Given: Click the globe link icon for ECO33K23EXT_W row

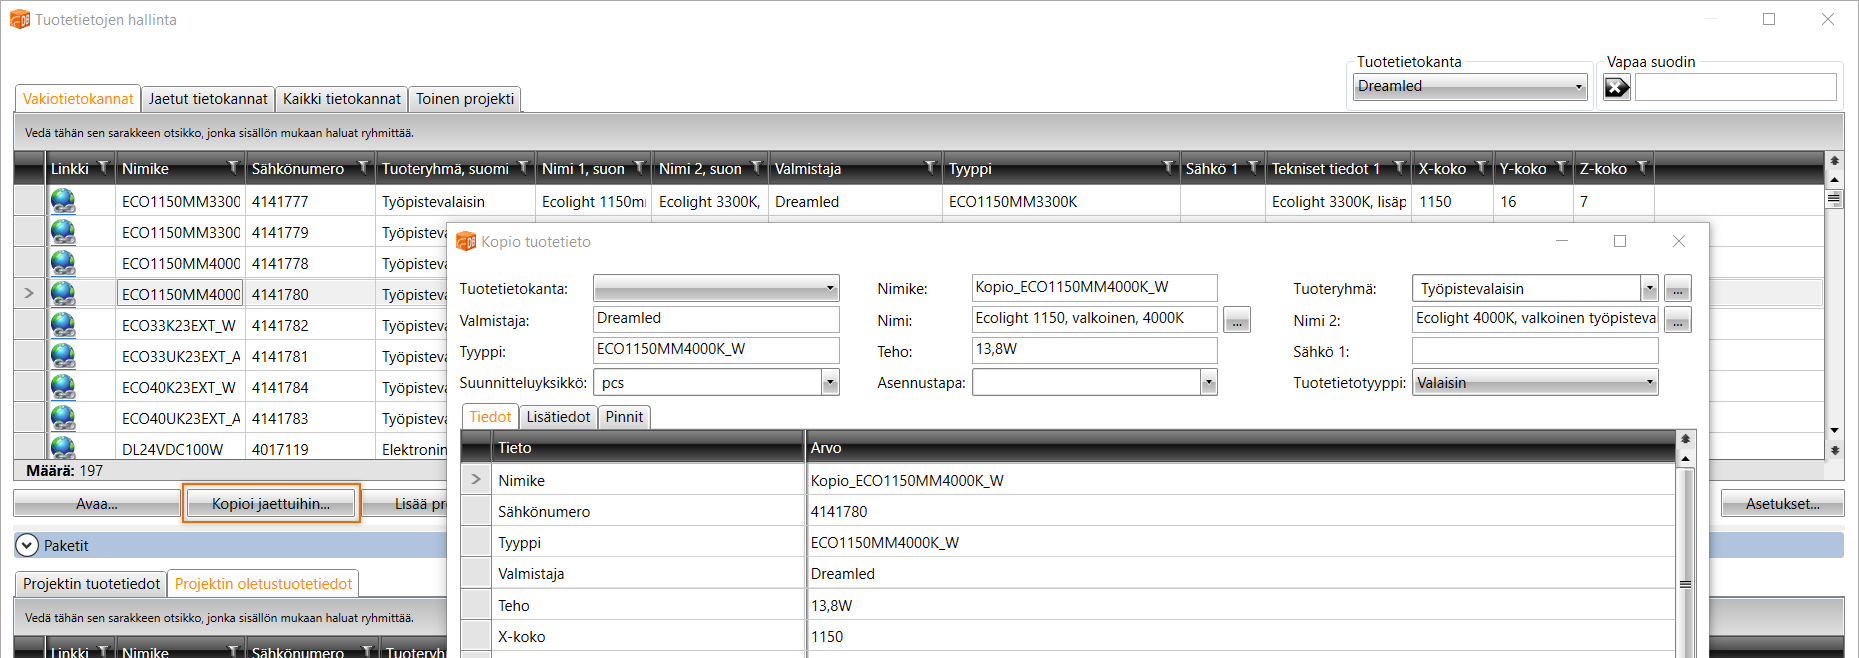Looking at the screenshot, I should click(x=63, y=325).
